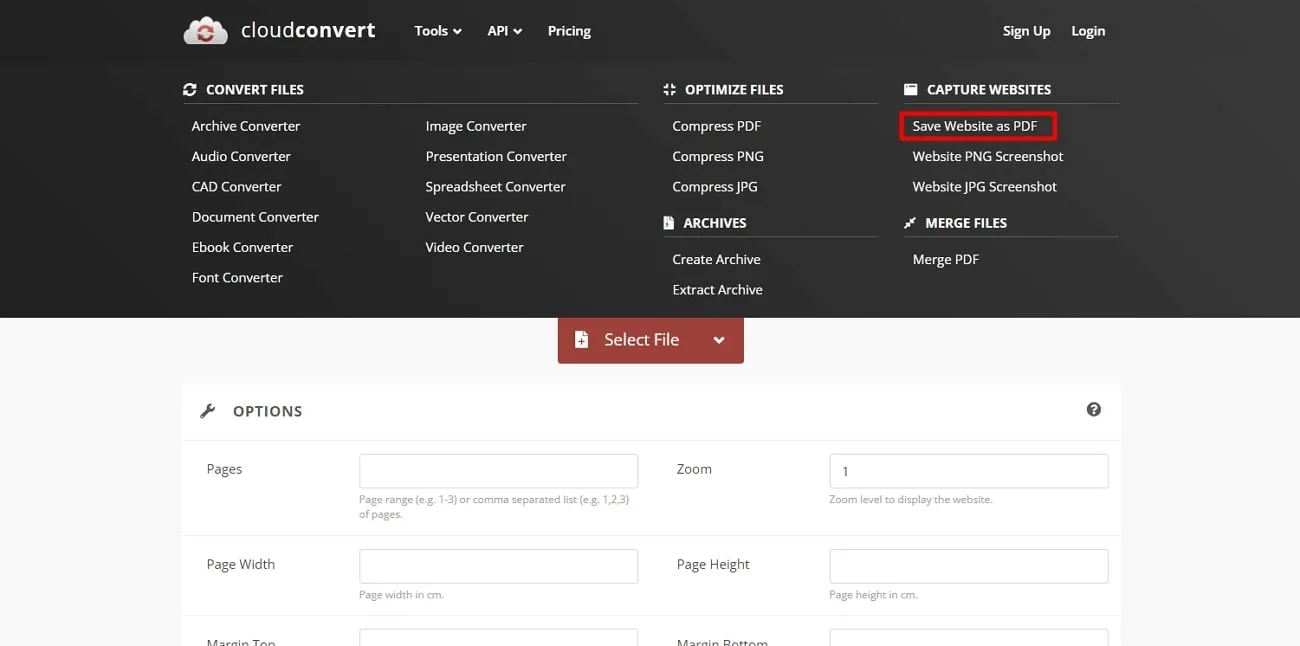
Task: Select the Page Height input field
Action: click(x=968, y=566)
